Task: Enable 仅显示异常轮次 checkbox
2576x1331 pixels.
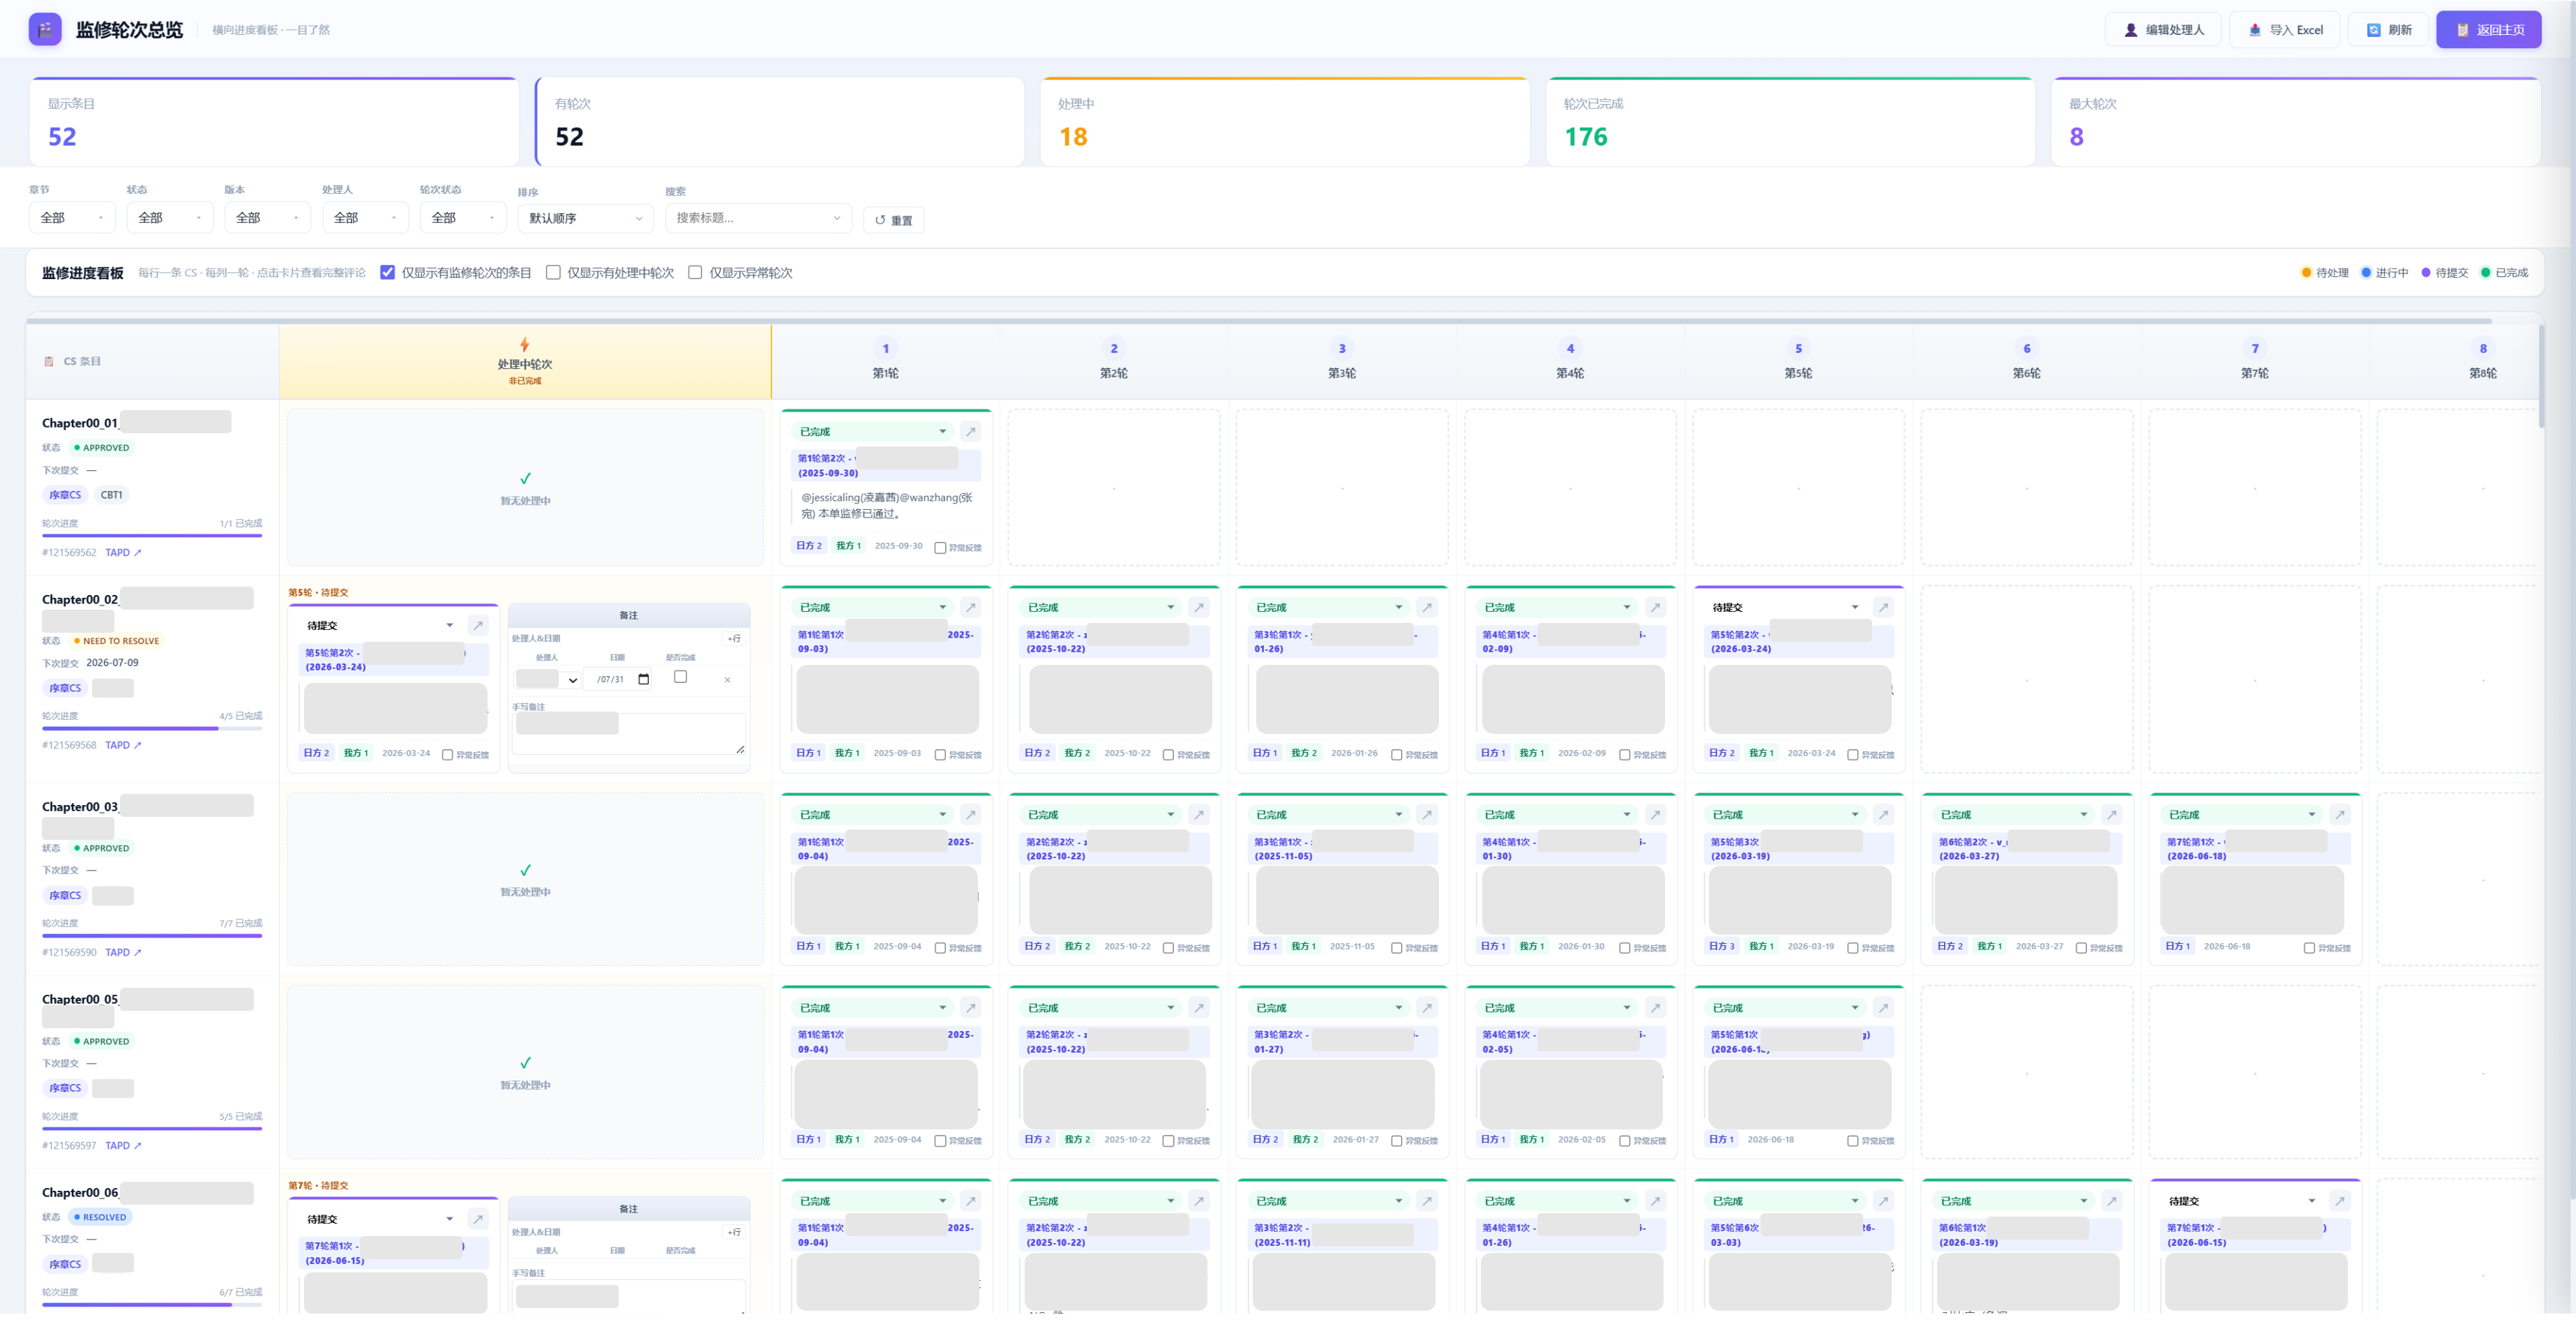Action: click(695, 272)
